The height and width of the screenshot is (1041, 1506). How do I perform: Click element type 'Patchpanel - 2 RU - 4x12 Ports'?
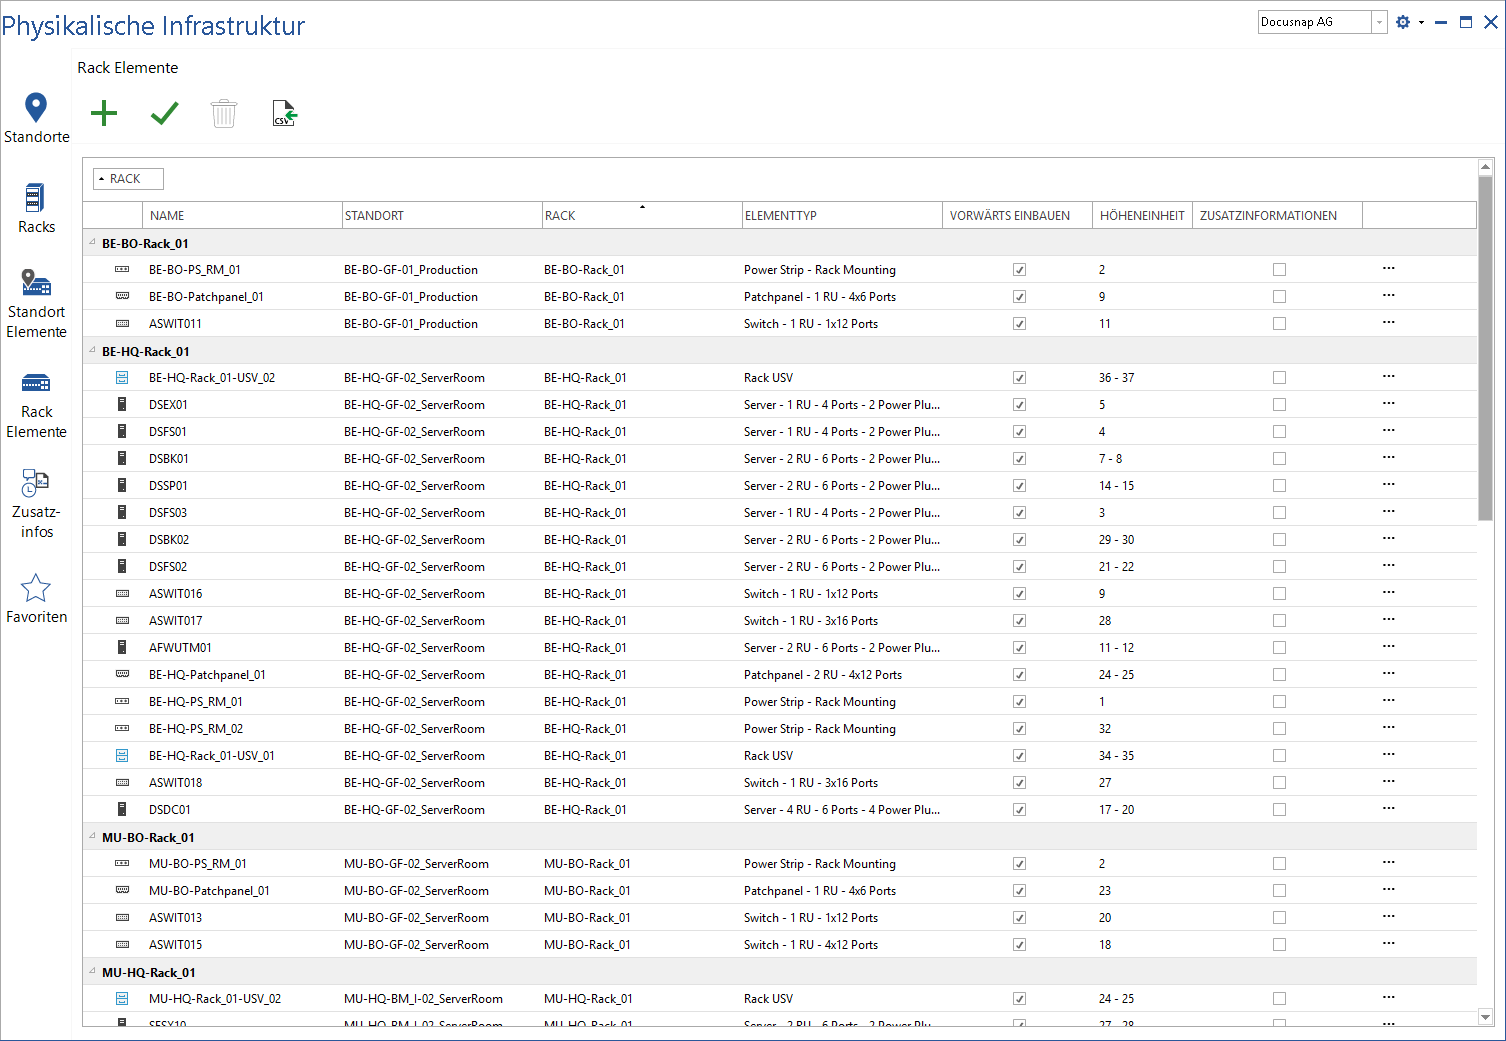(823, 674)
